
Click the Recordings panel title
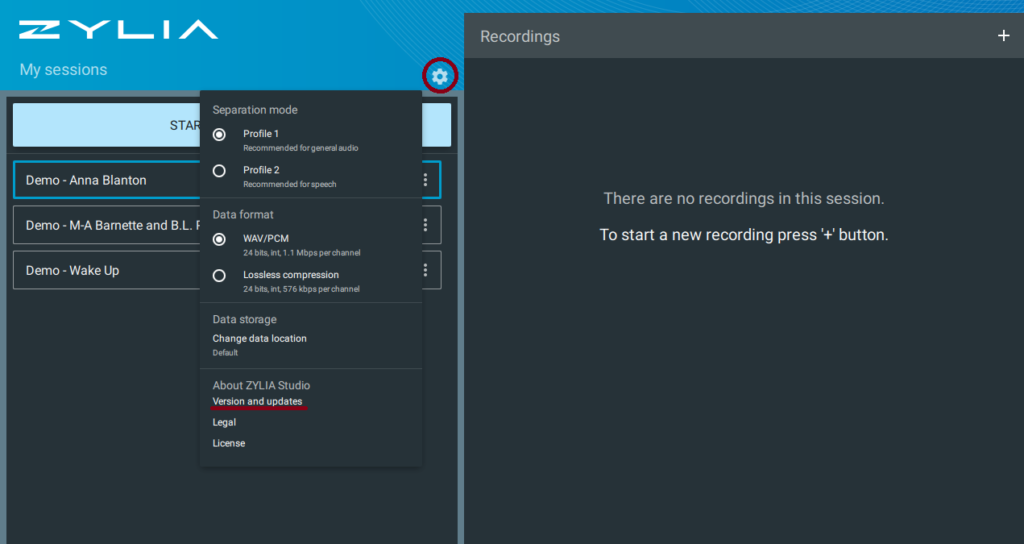pos(520,37)
